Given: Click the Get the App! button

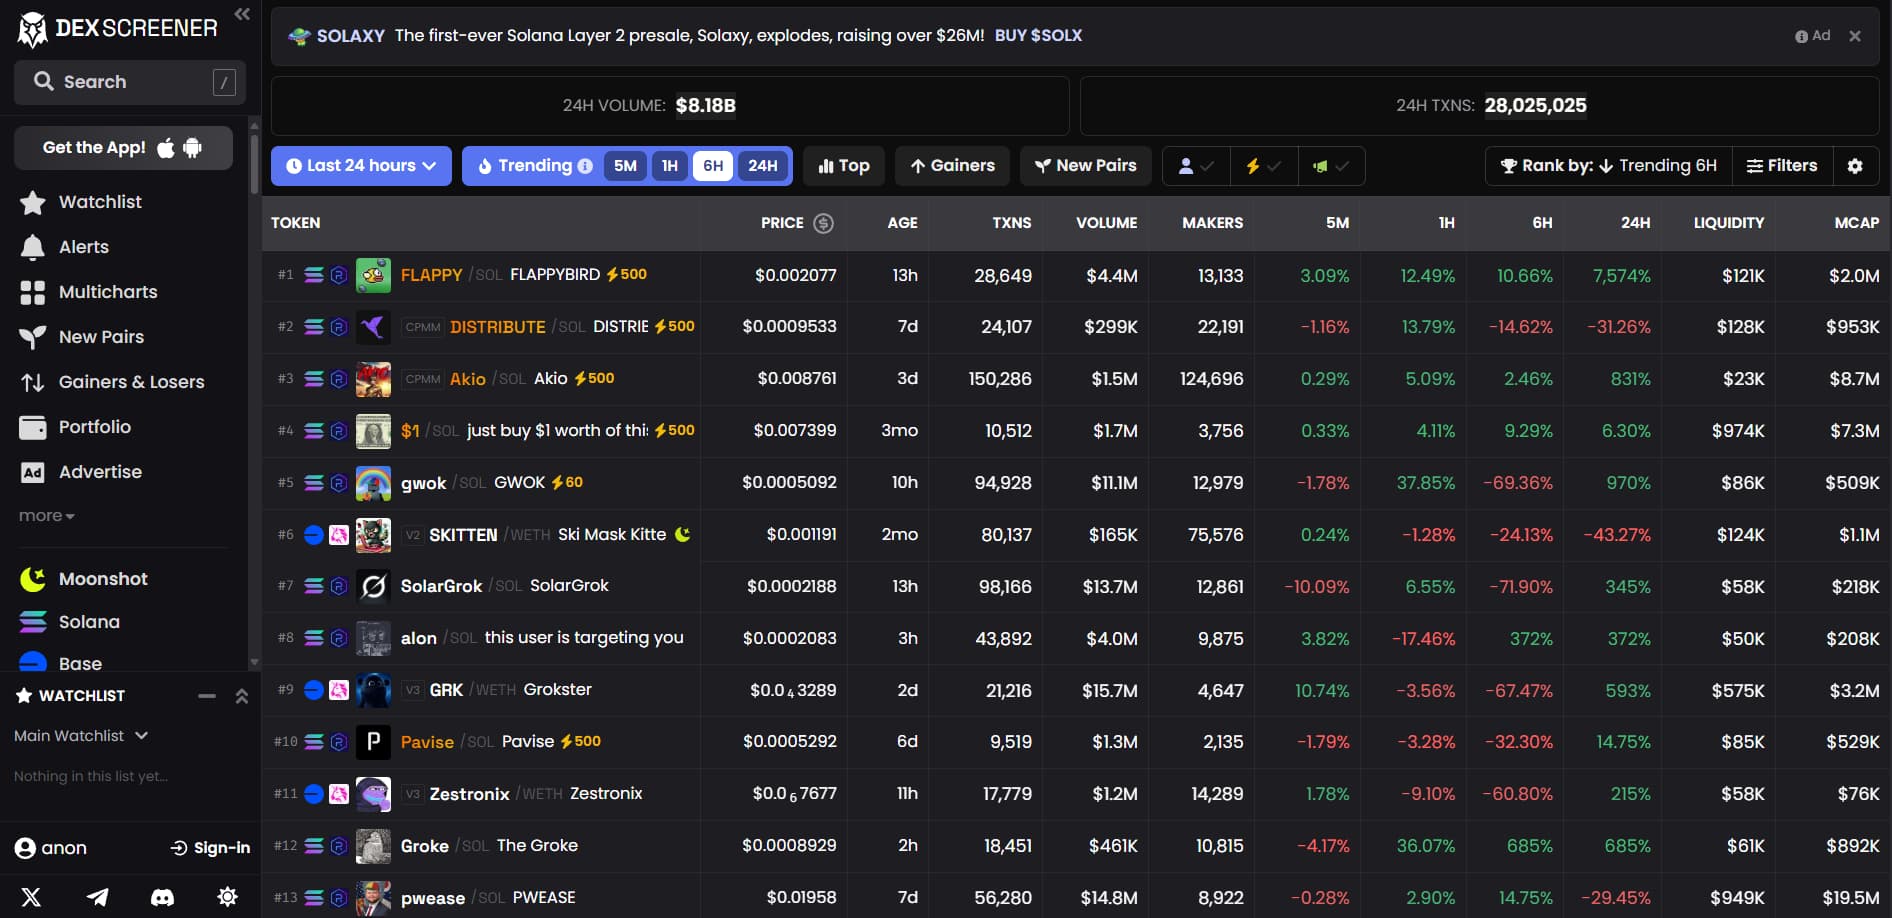Looking at the screenshot, I should pyautogui.click(x=123, y=148).
